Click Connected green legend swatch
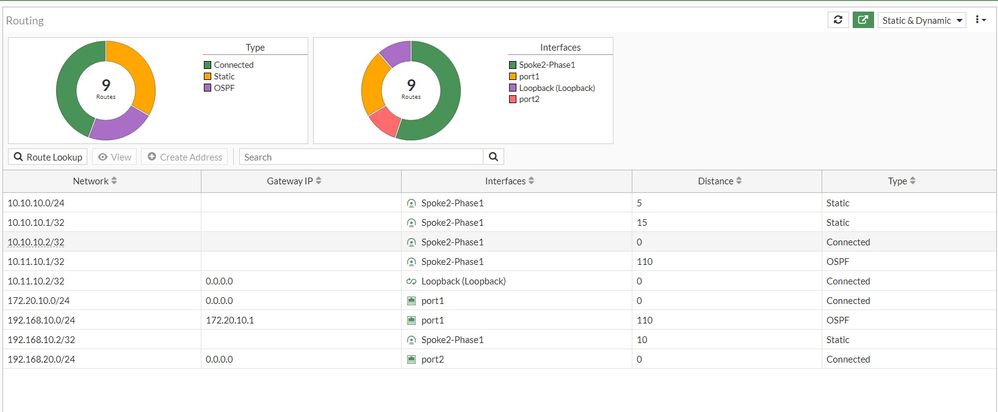Image resolution: width=998 pixels, height=412 pixels. pyautogui.click(x=207, y=65)
